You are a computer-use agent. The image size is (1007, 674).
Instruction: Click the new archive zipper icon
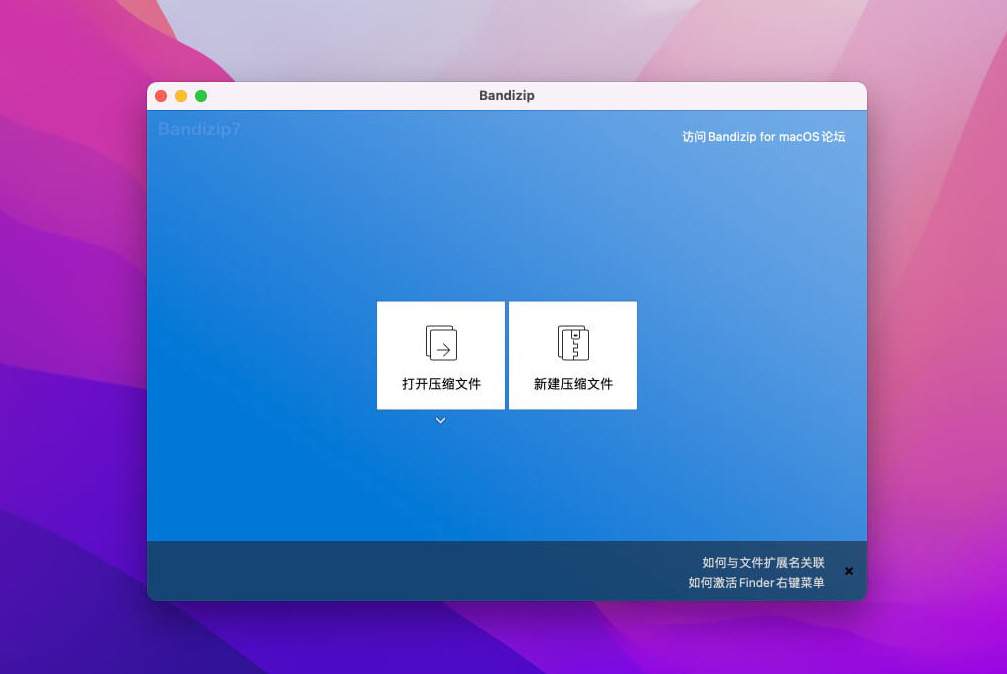573,342
